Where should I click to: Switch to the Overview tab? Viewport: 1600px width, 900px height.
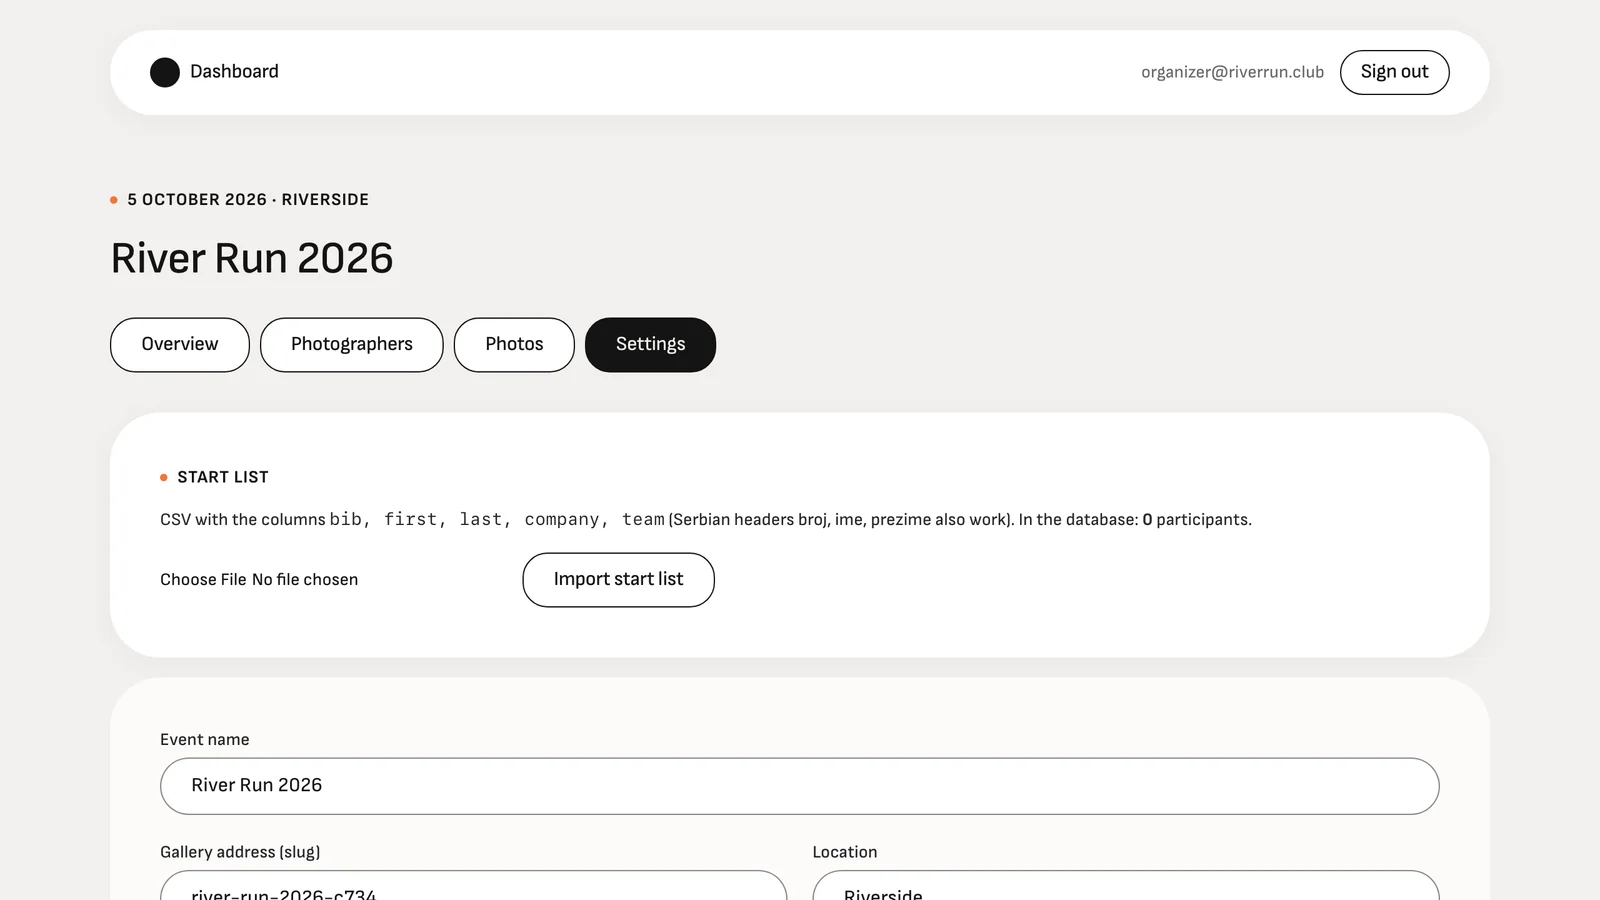[180, 345]
